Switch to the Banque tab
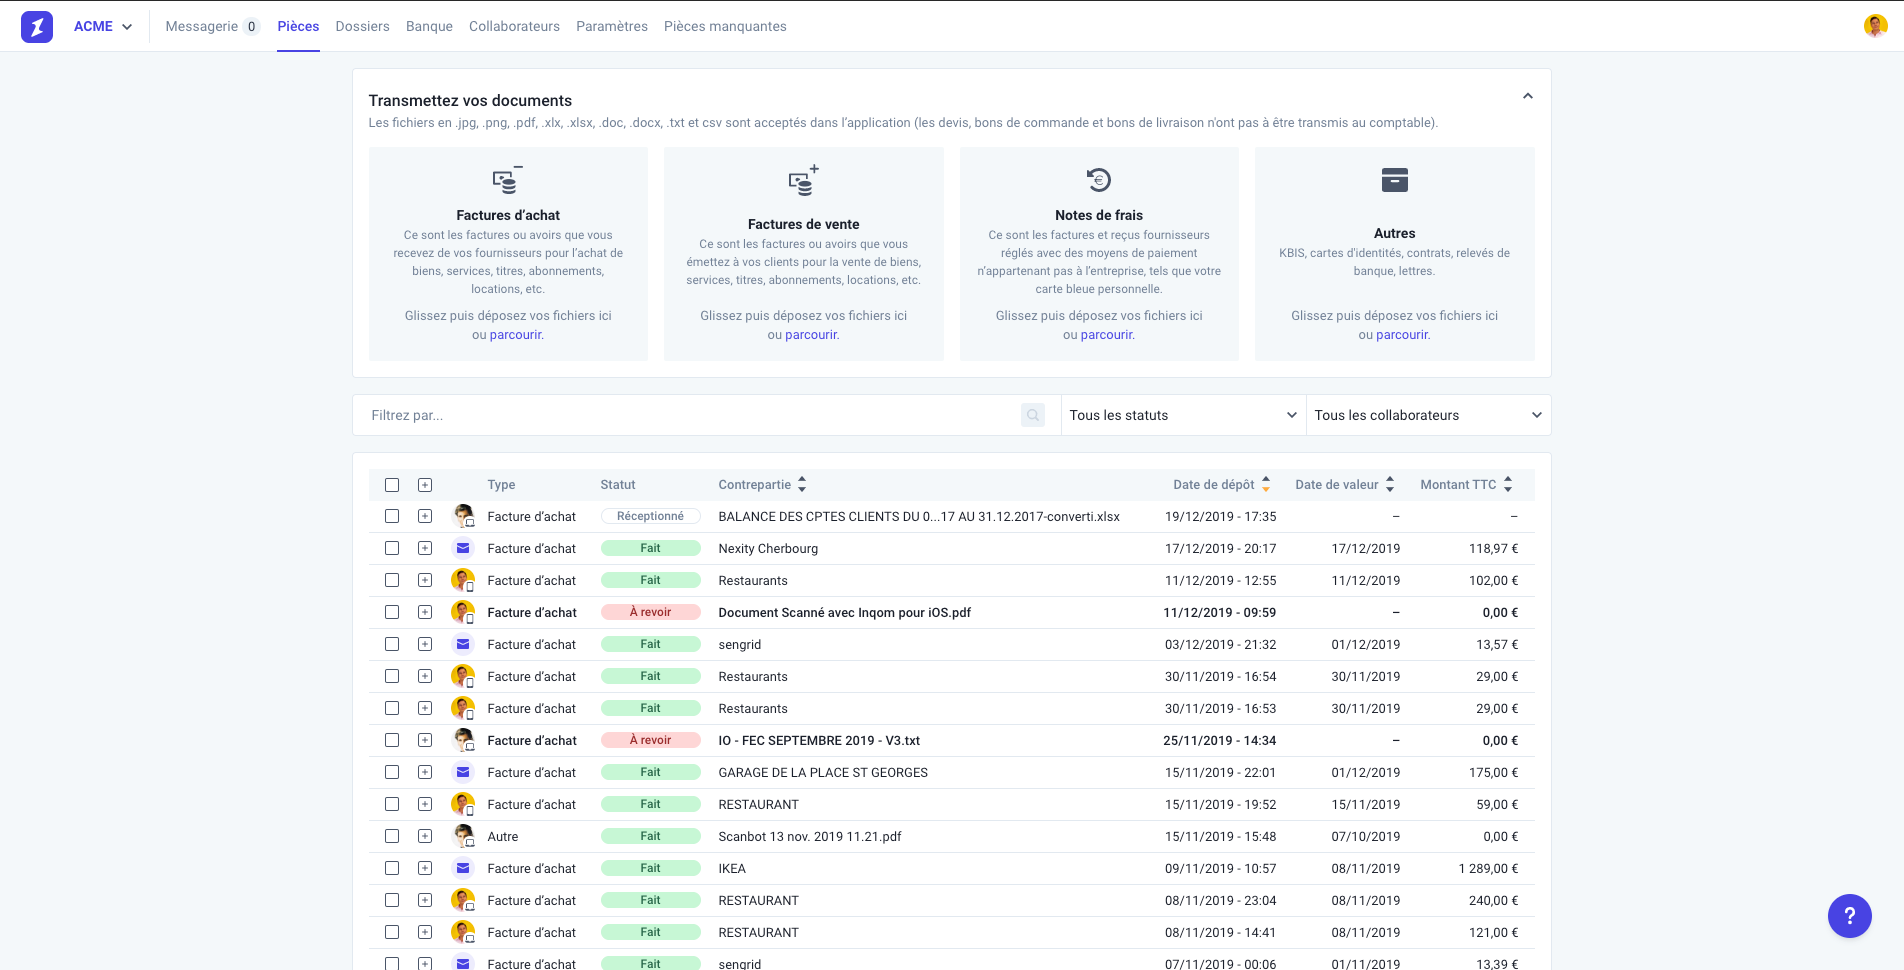The height and width of the screenshot is (970, 1904). pos(429,26)
